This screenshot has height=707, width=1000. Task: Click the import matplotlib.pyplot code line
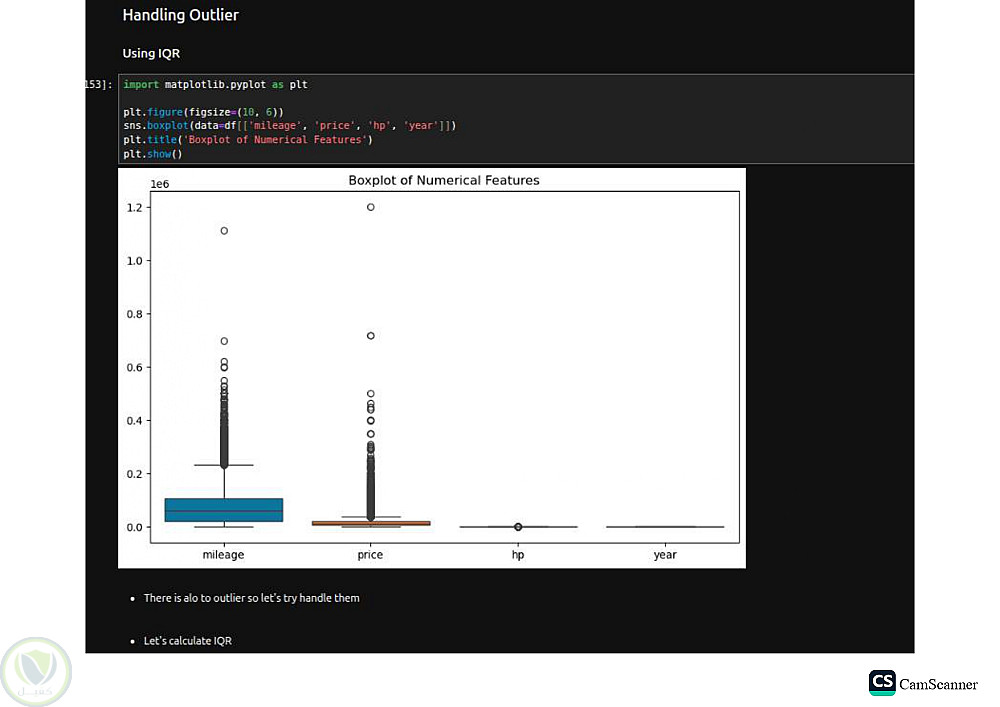coord(215,85)
